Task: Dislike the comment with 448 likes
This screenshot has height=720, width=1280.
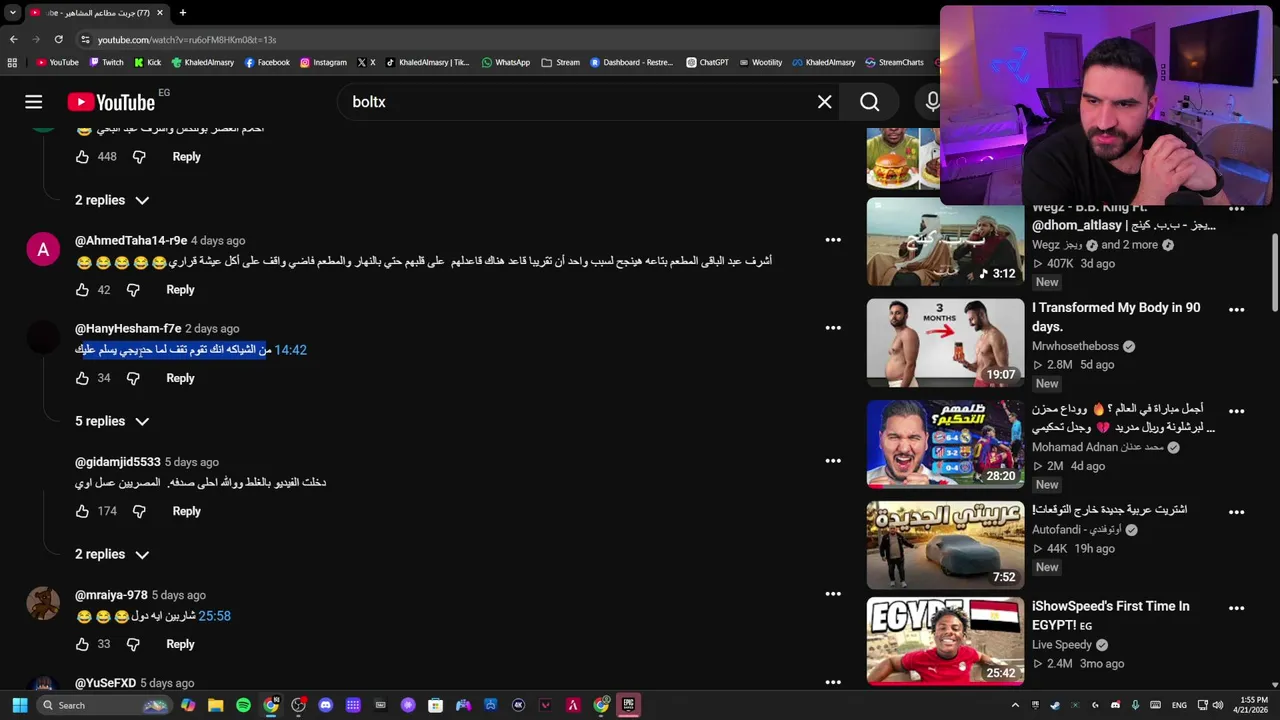Action: pos(139,157)
